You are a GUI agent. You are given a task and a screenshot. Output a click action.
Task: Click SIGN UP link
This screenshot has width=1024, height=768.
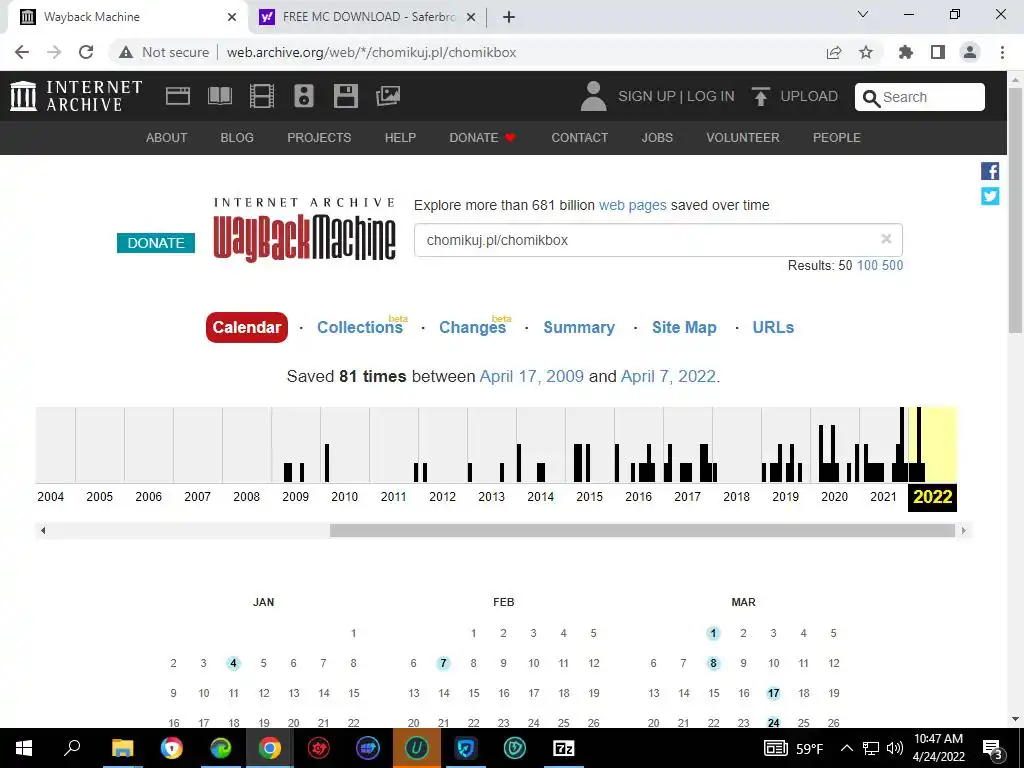point(647,97)
